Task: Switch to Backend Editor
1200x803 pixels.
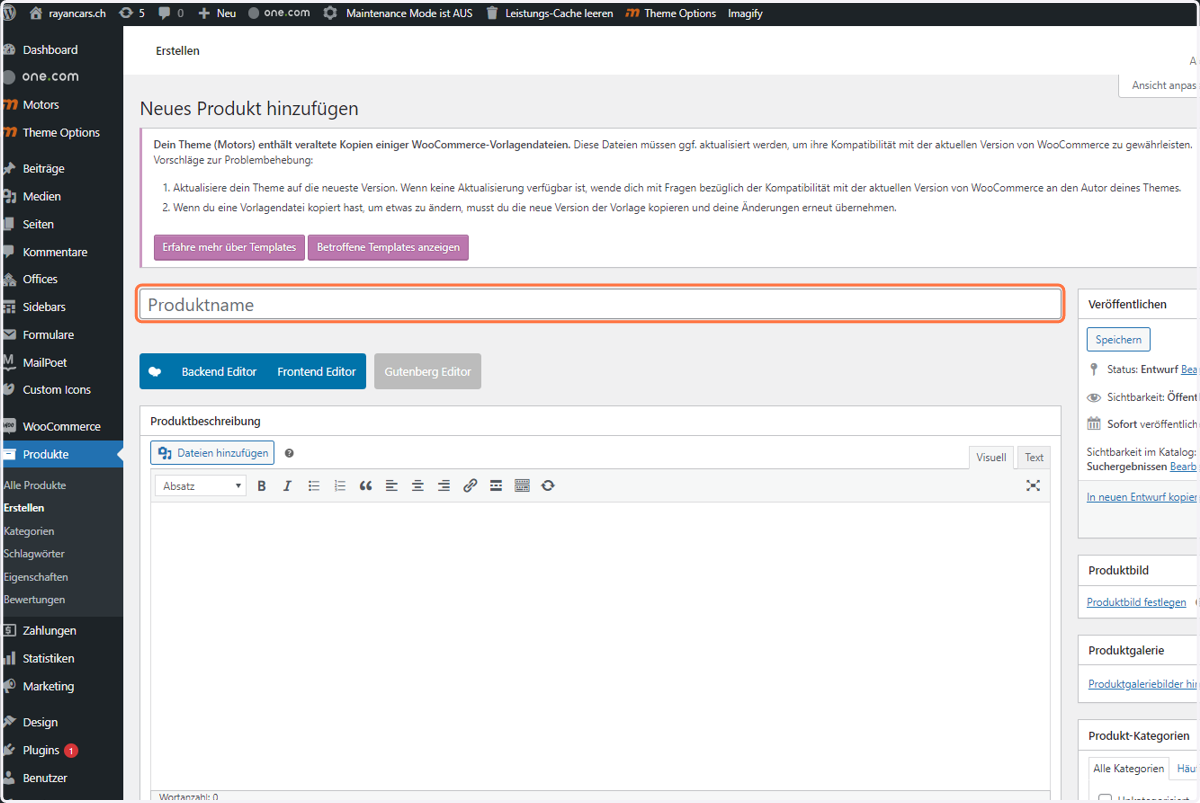Action: pyautogui.click(x=219, y=371)
